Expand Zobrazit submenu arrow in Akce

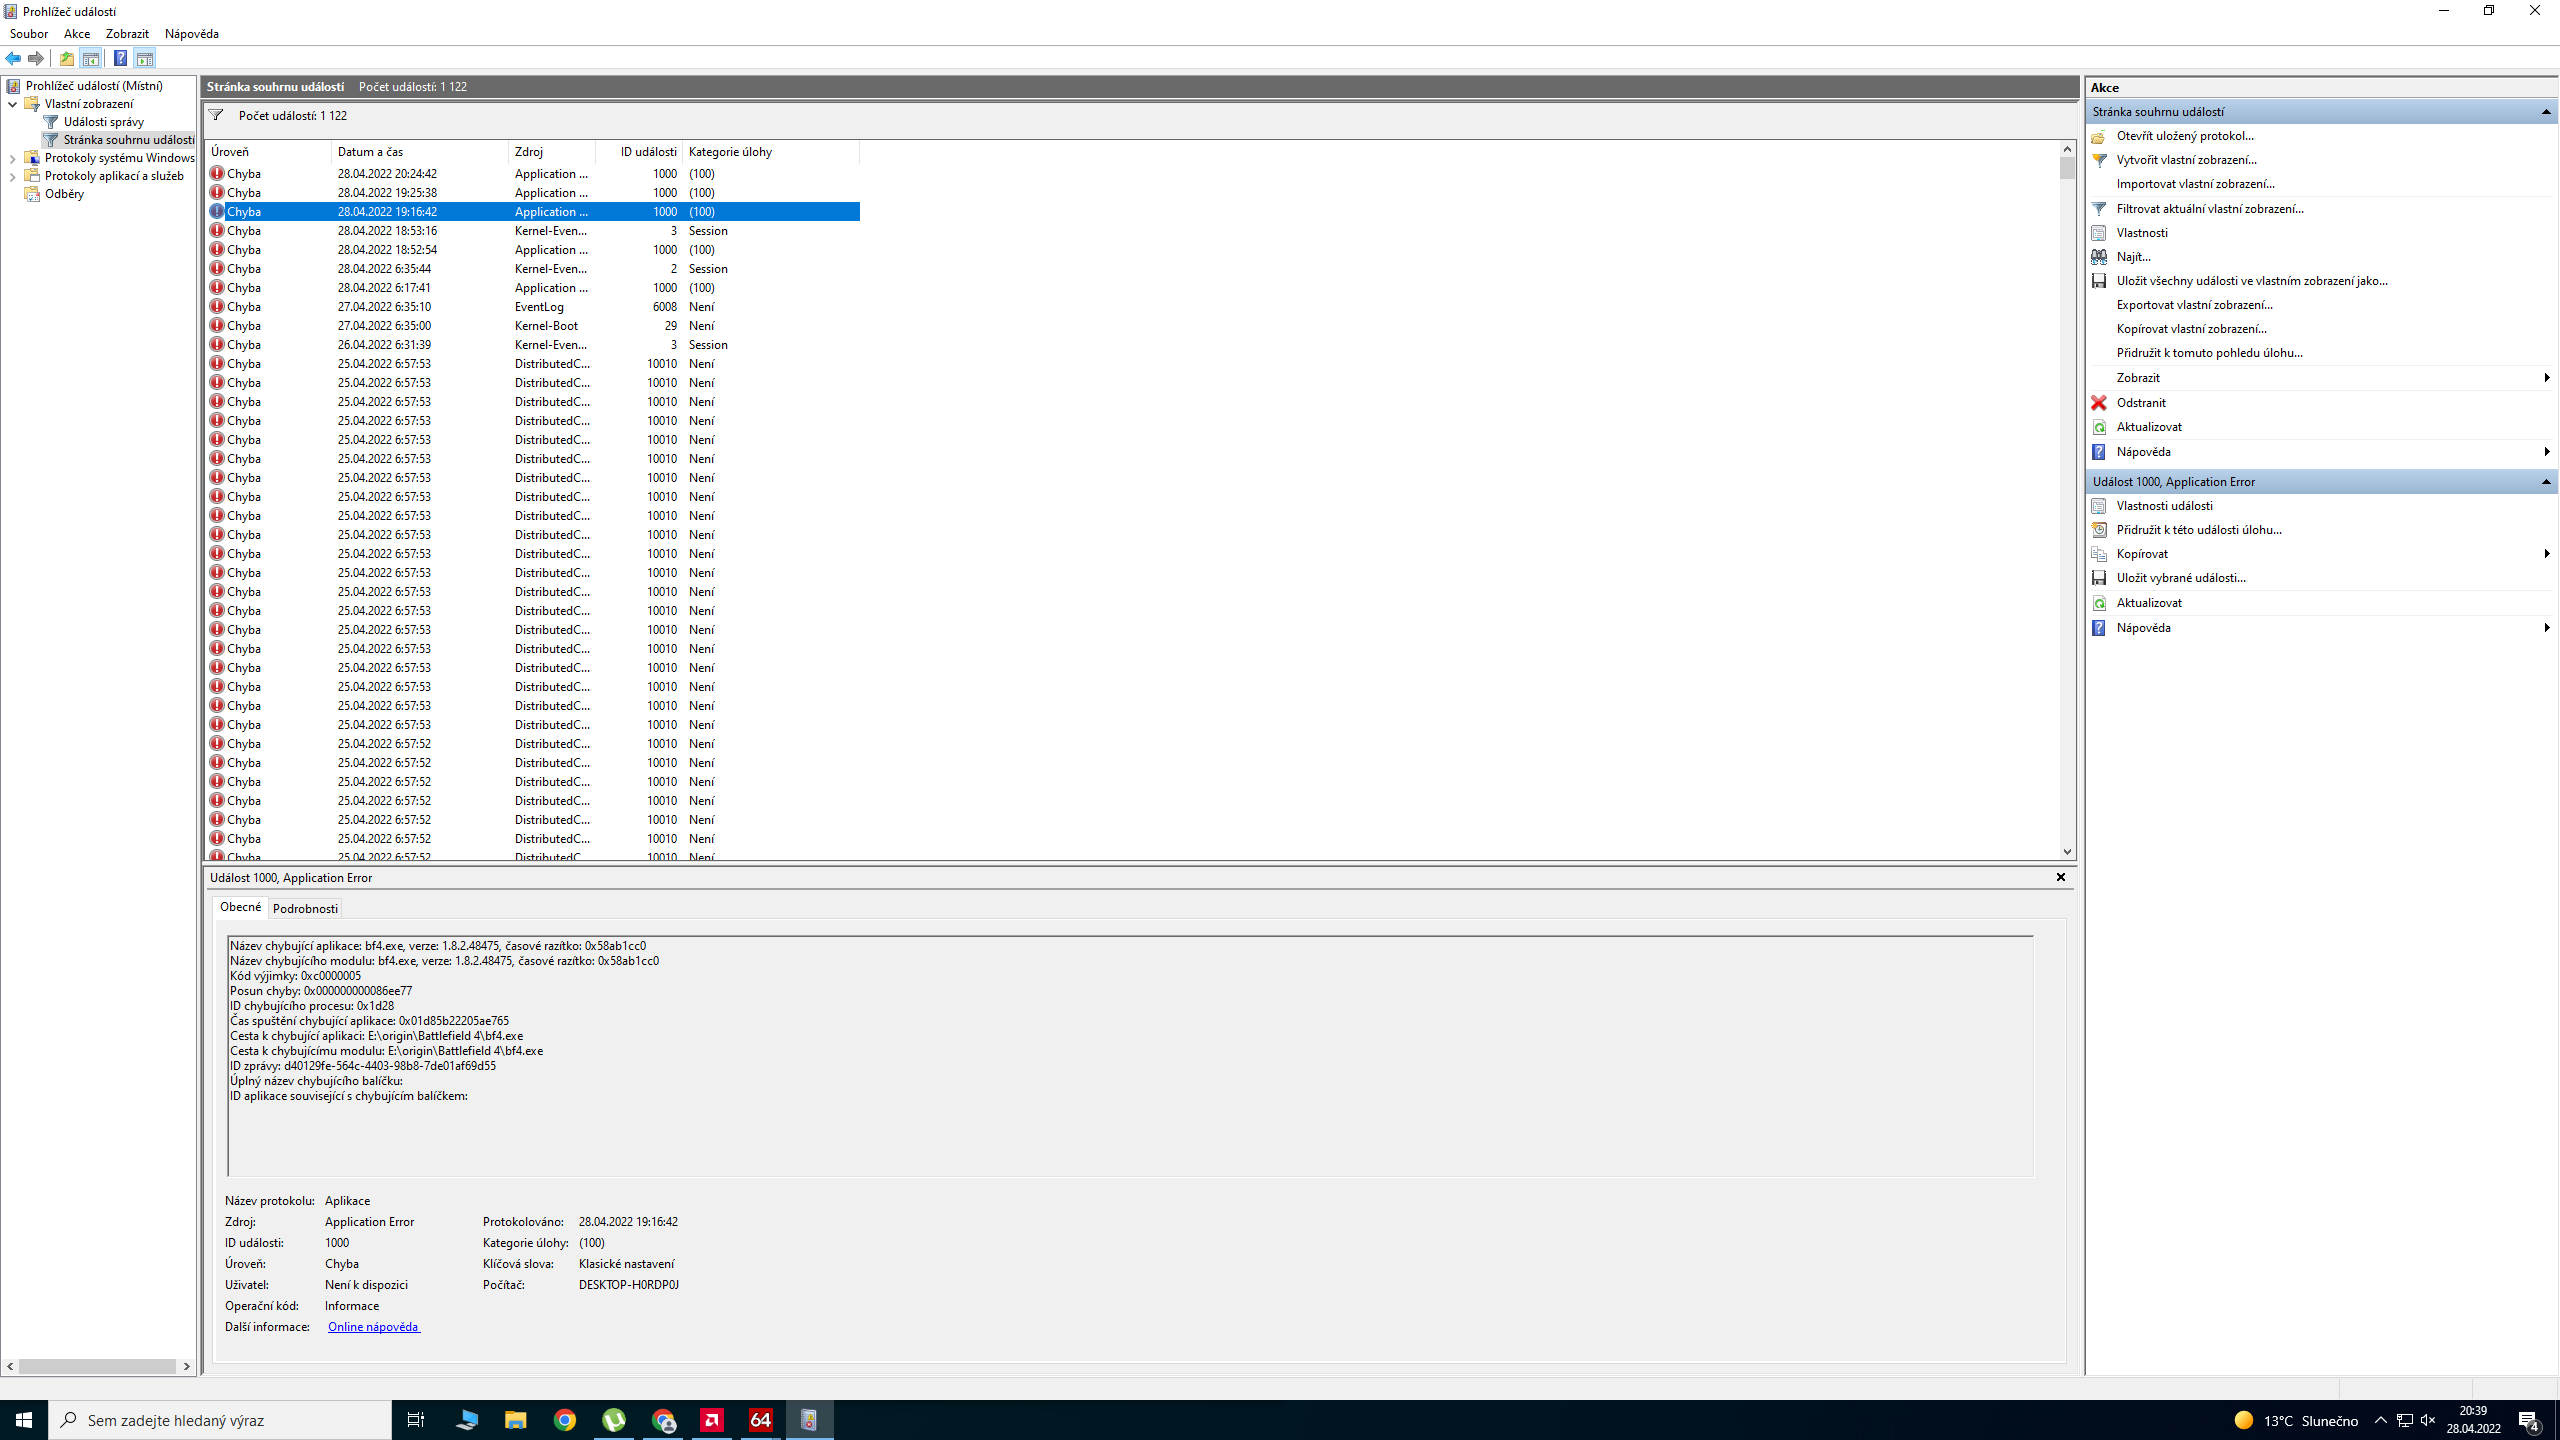click(2546, 378)
